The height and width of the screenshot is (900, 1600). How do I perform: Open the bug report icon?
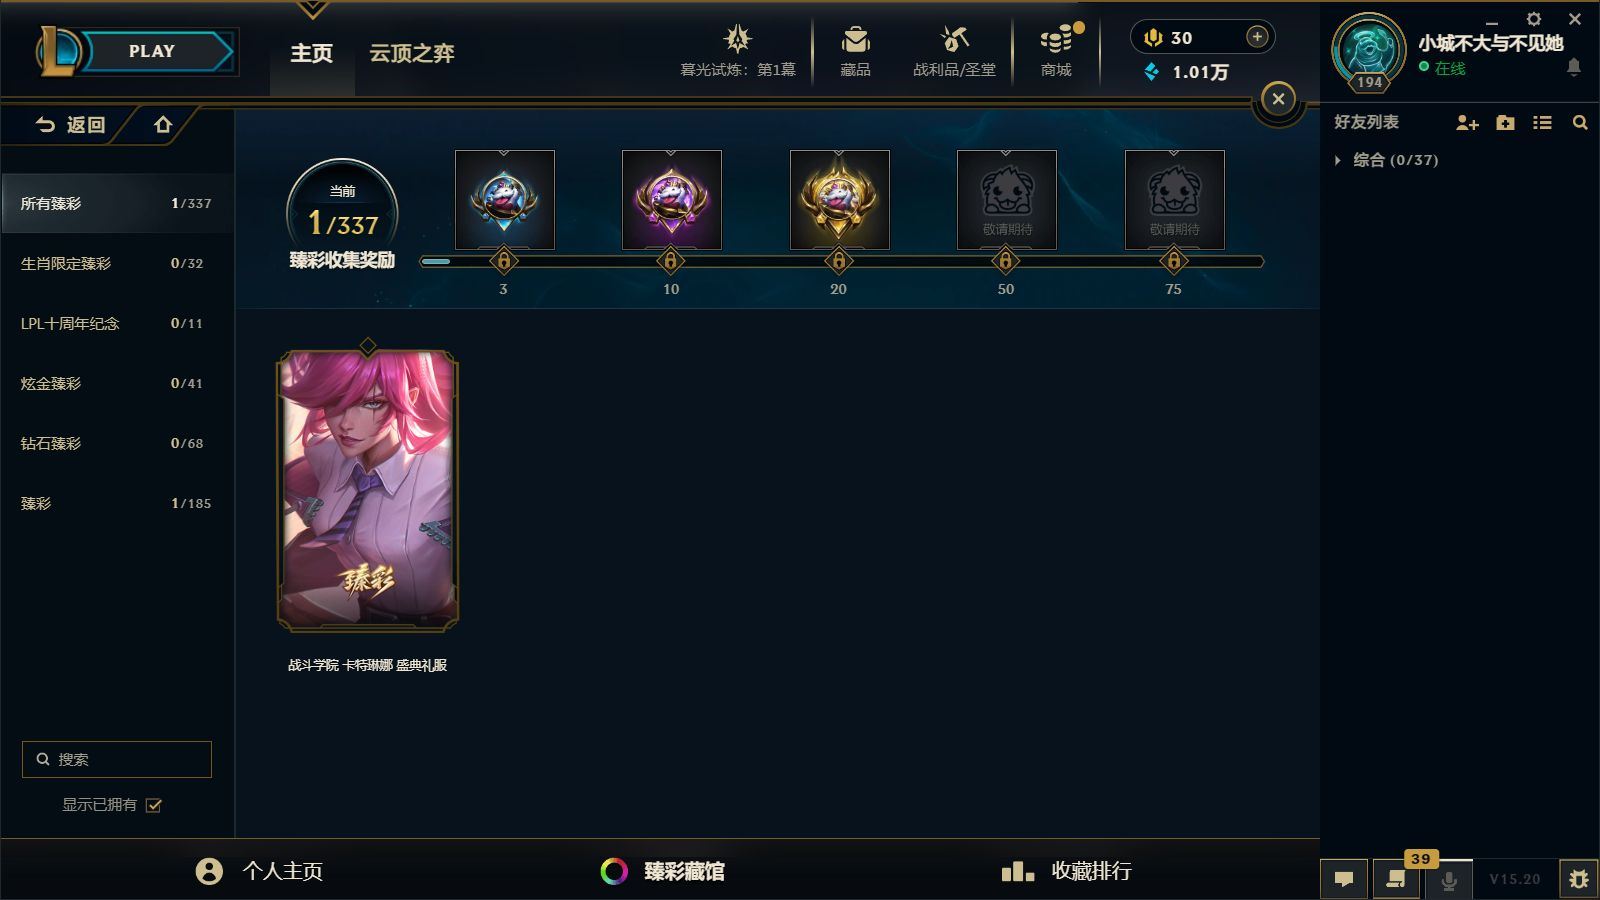coord(1578,880)
